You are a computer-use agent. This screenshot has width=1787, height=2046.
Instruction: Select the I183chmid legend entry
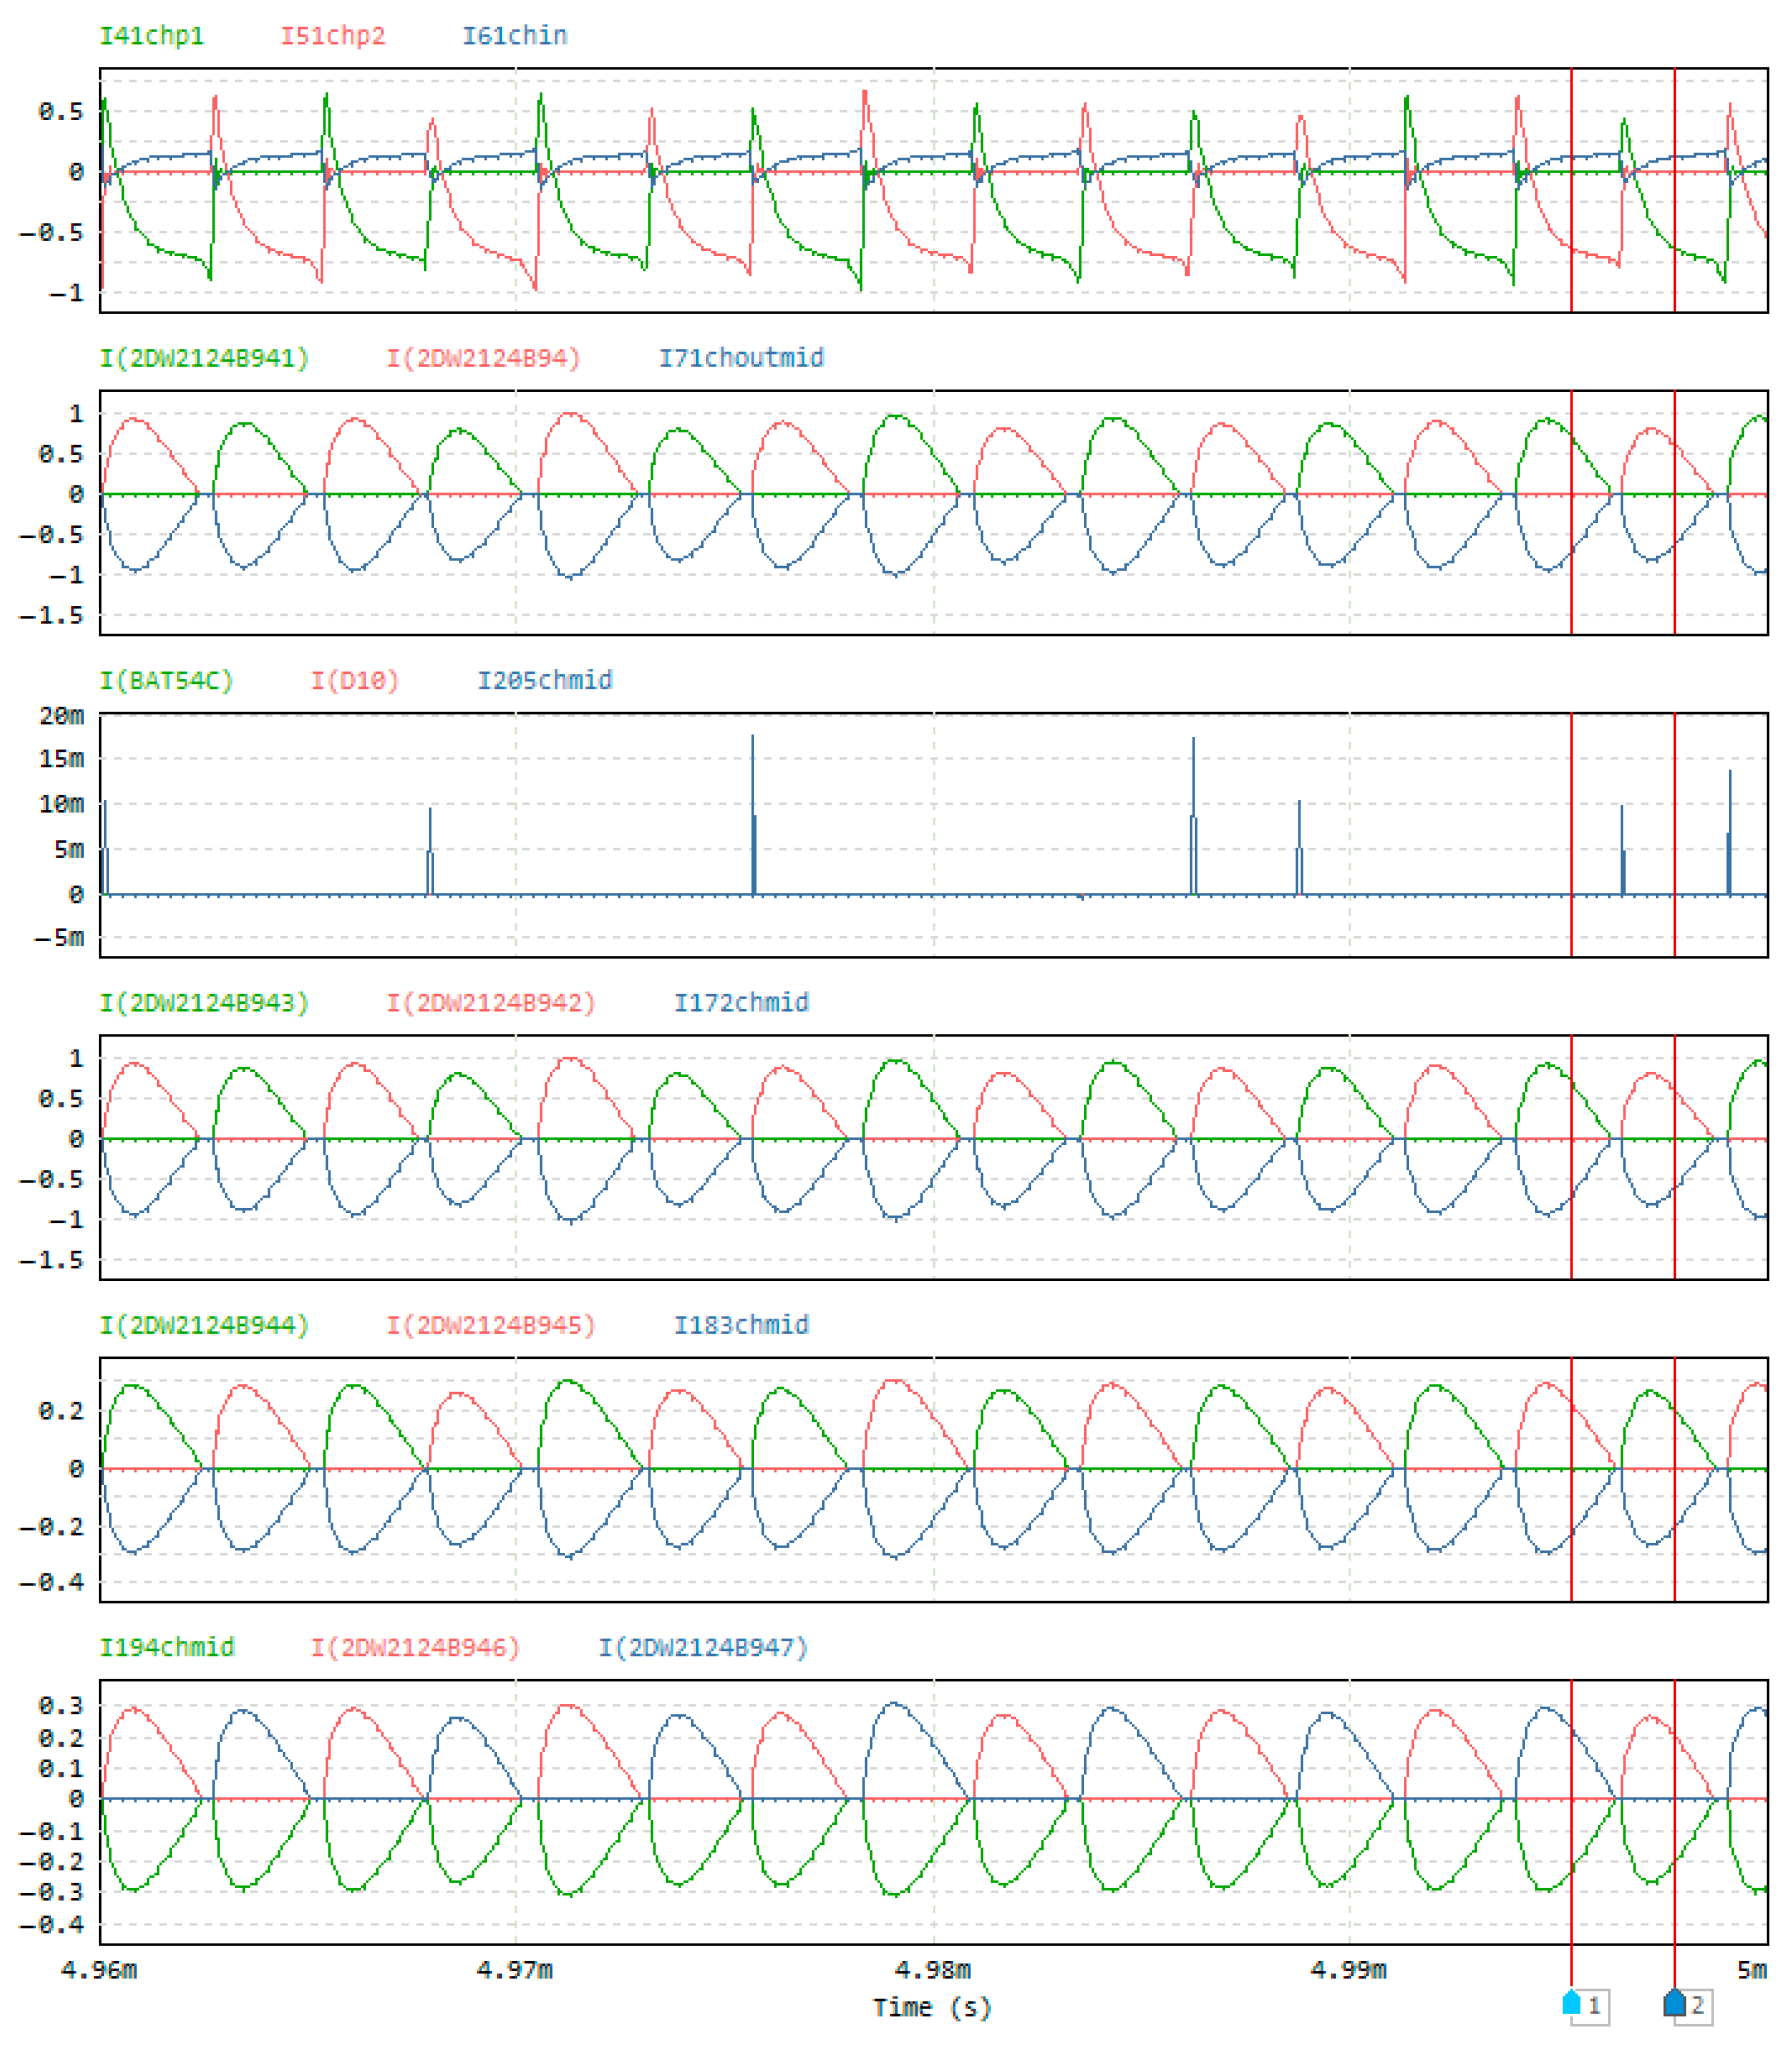pos(740,1324)
